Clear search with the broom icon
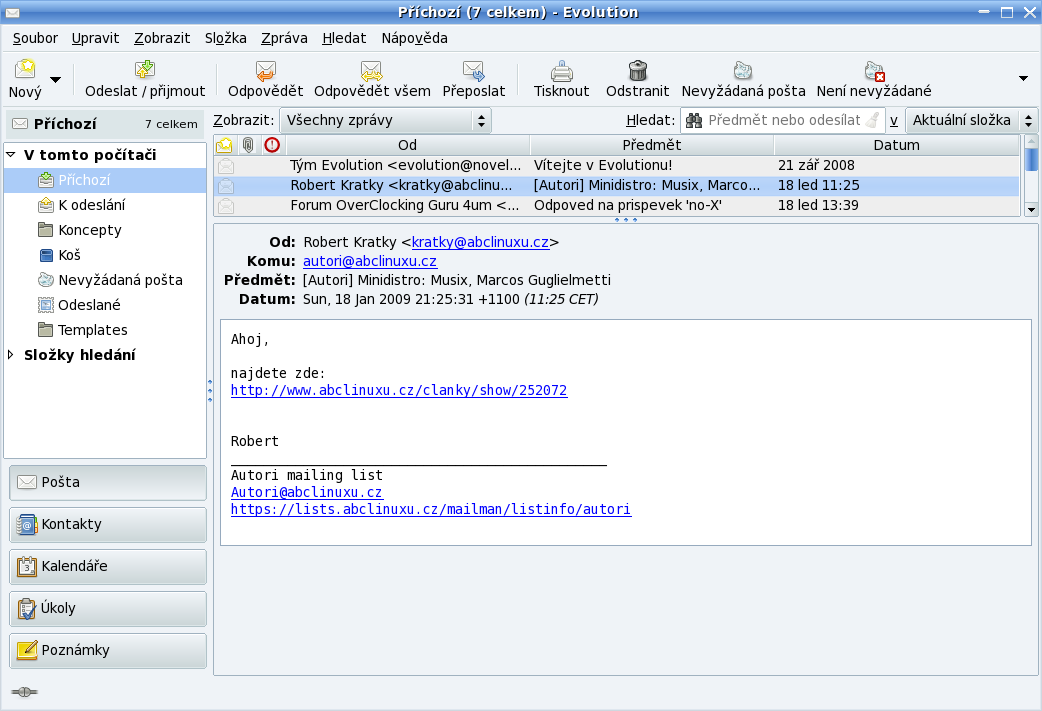 873,120
